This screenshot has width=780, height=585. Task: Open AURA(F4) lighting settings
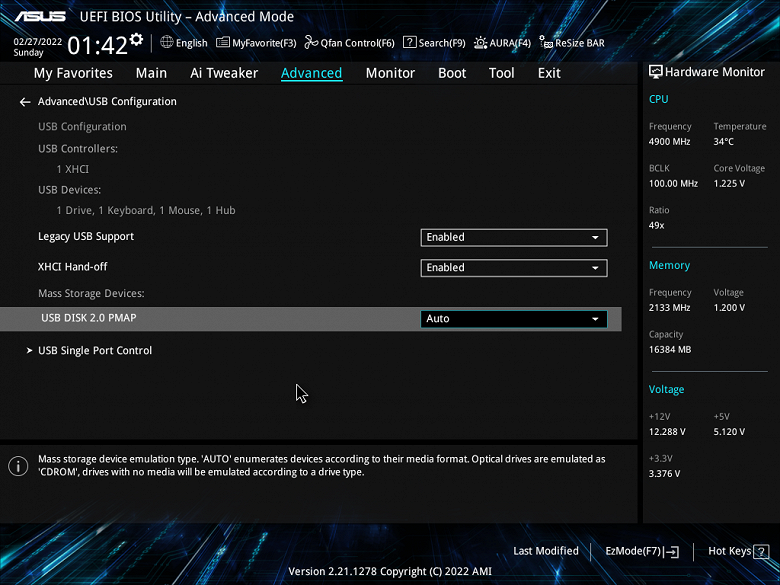502,43
